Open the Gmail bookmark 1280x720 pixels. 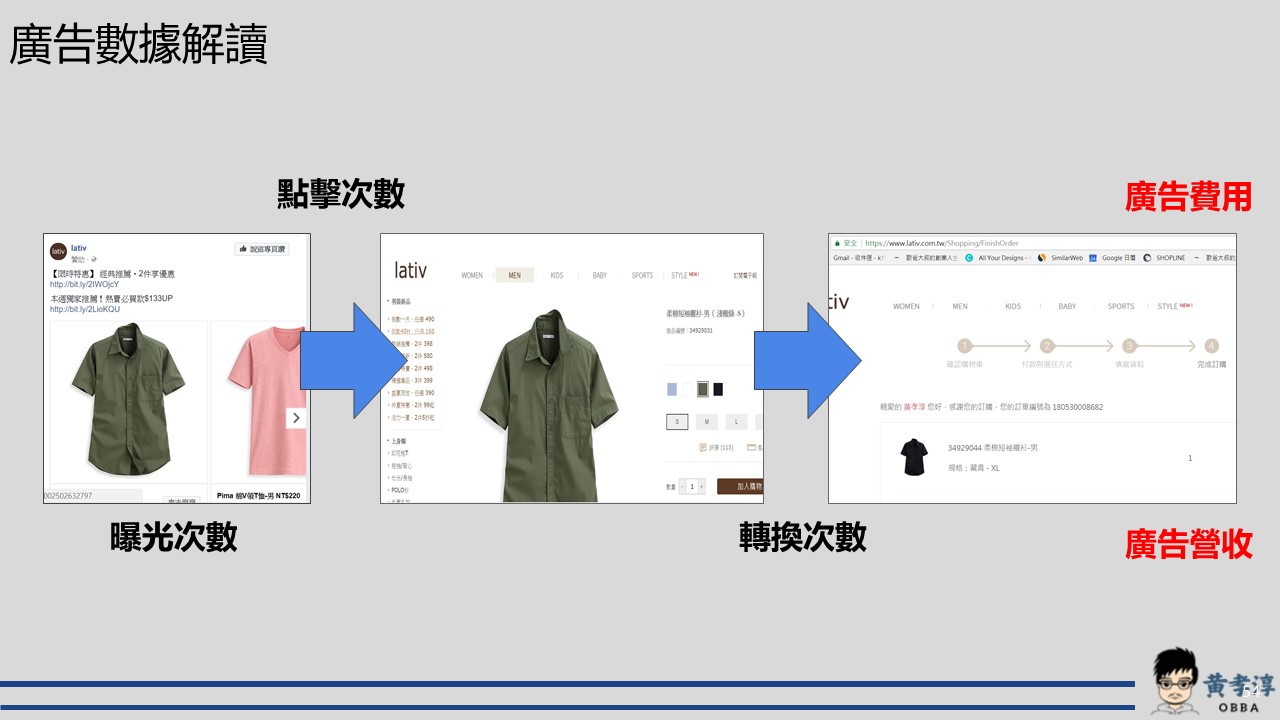click(860, 257)
